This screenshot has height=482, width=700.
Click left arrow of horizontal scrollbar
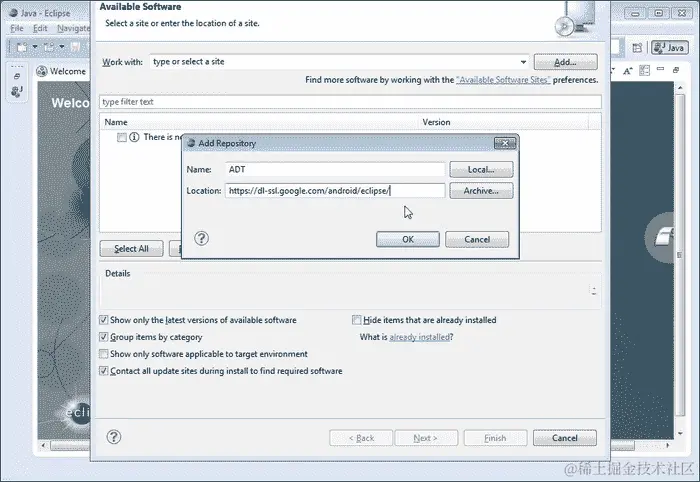coord(44,445)
